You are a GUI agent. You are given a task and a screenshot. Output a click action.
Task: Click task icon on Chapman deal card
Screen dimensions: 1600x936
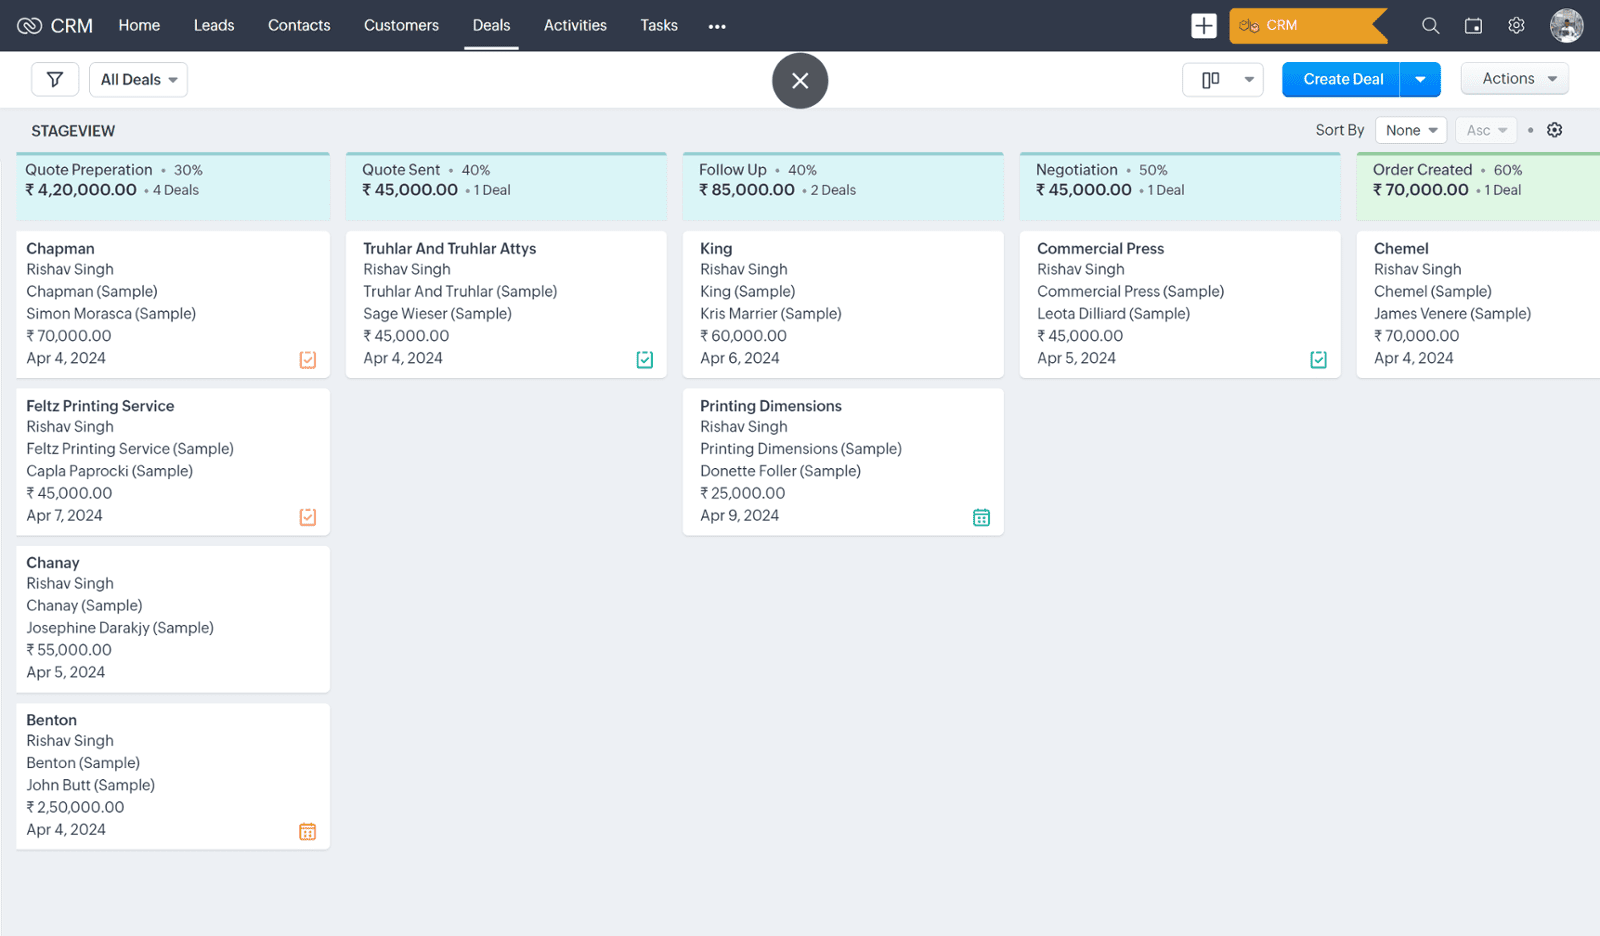point(308,360)
